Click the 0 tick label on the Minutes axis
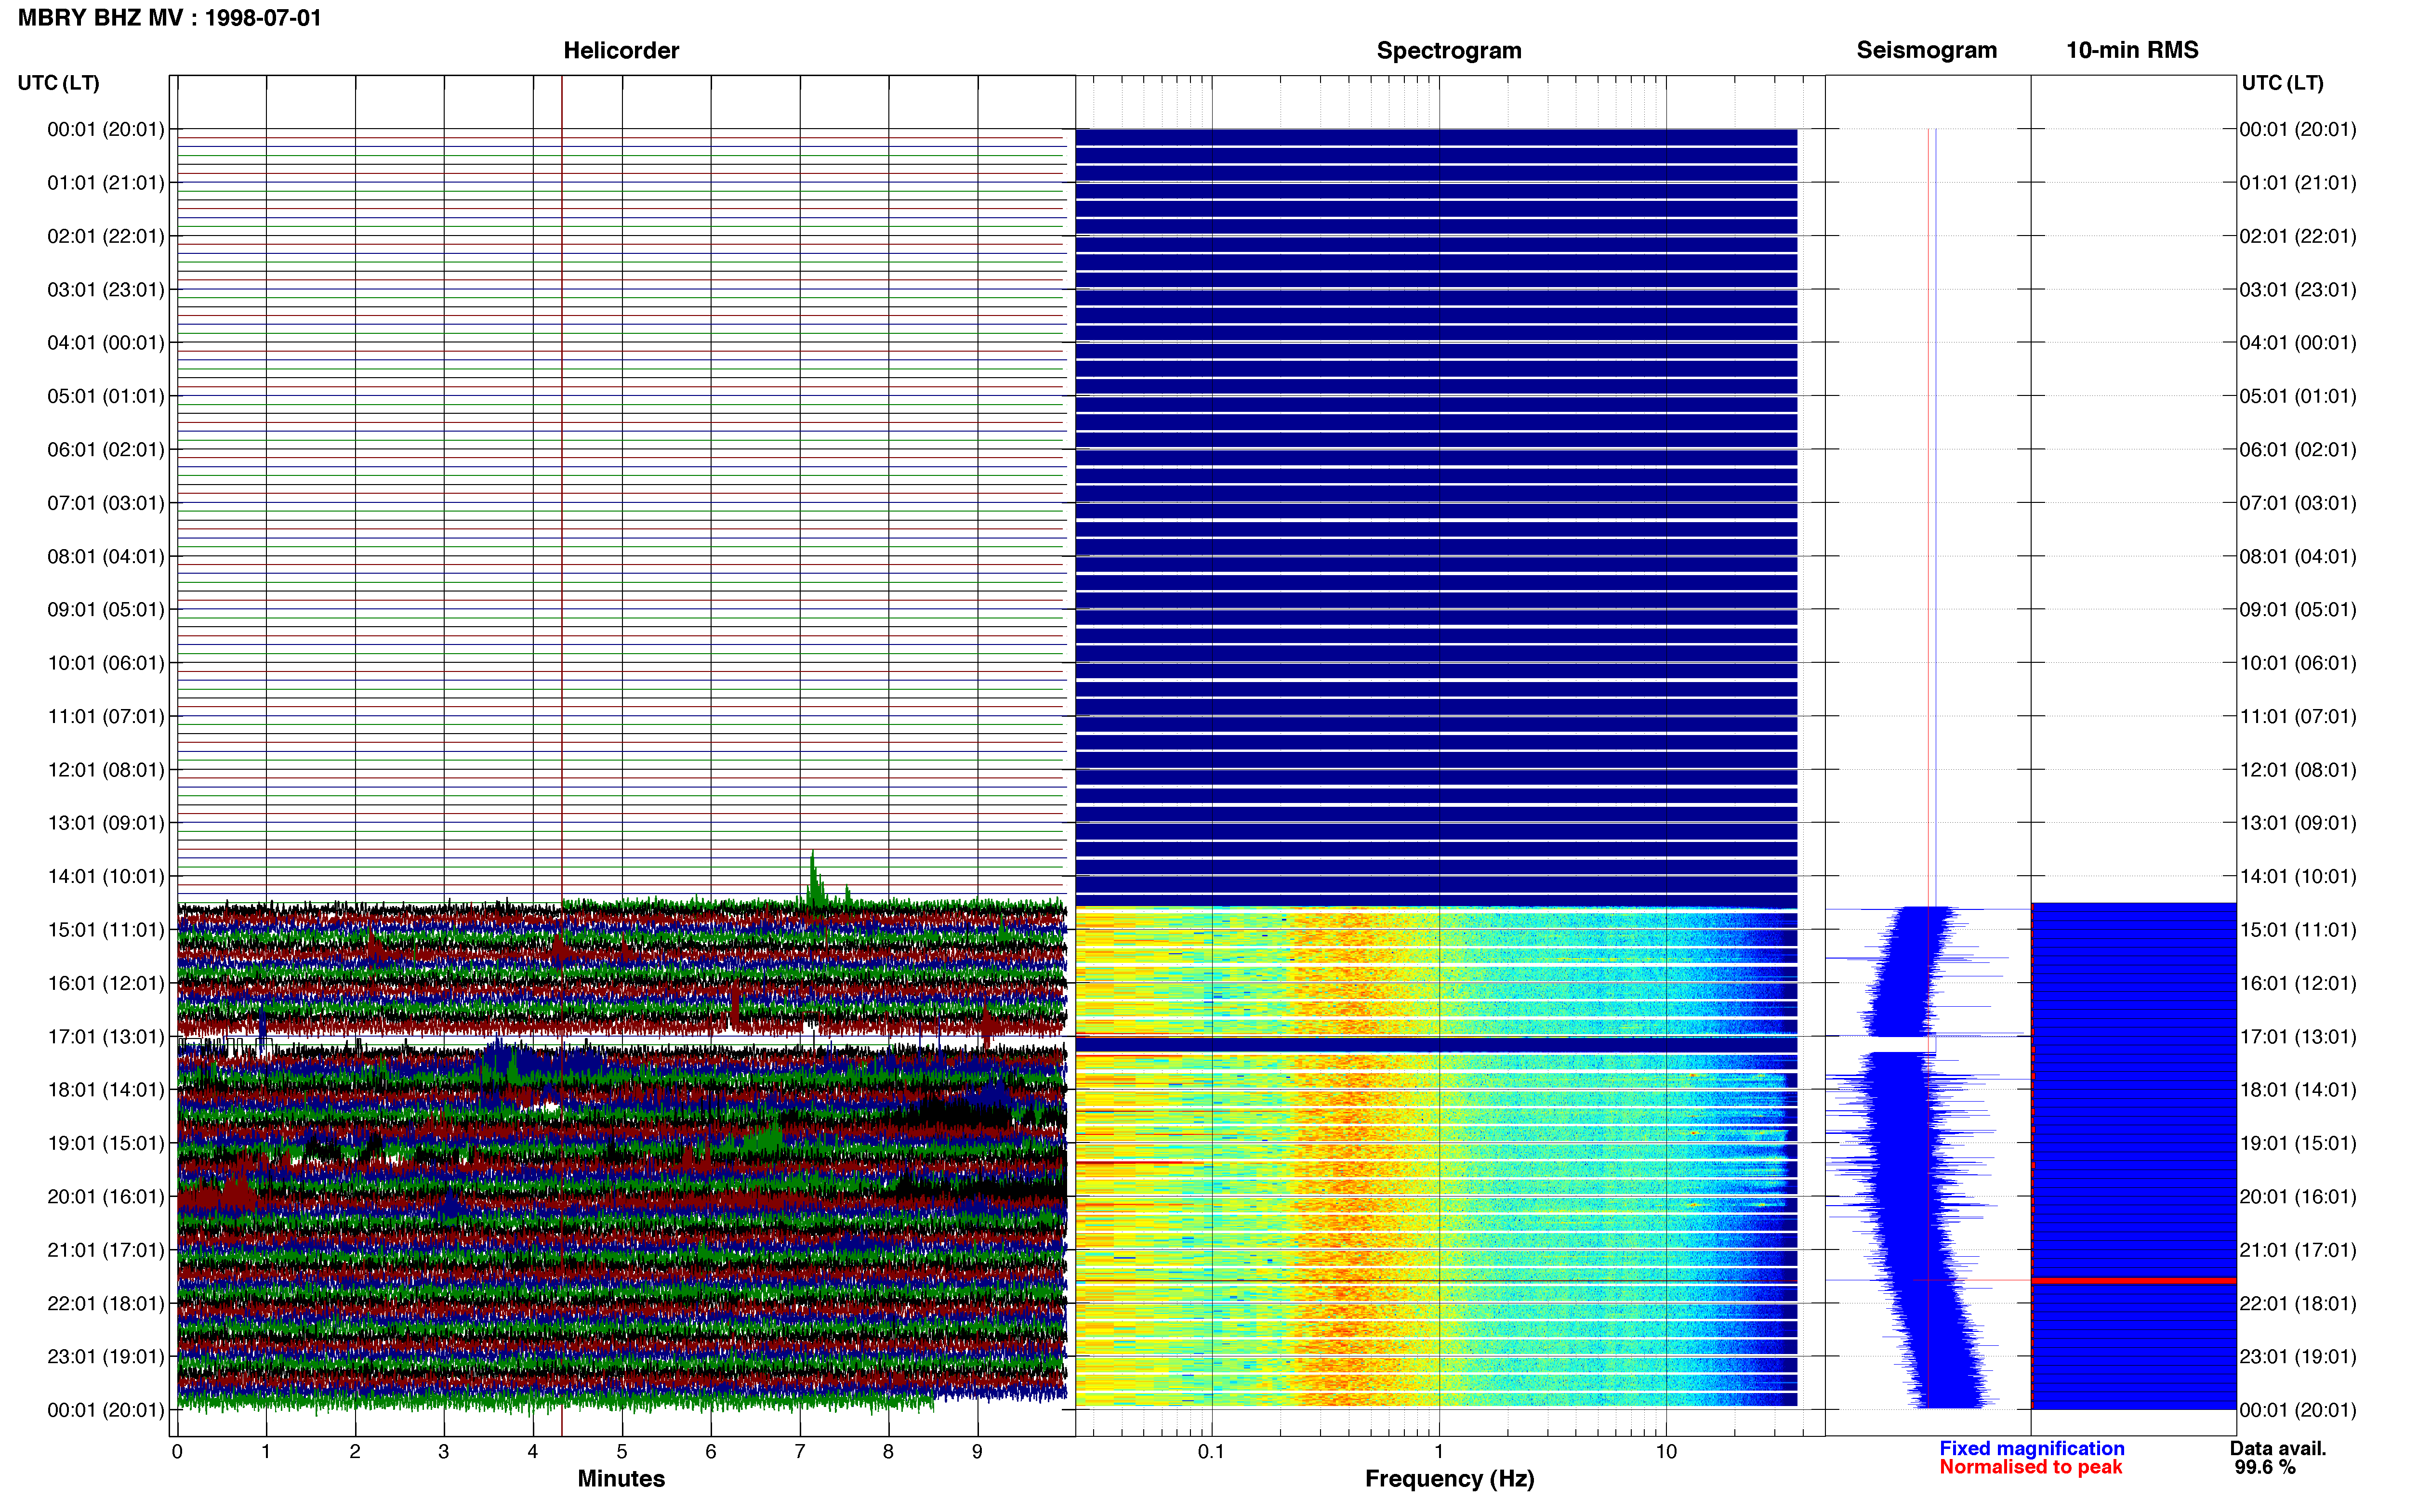Screen dimensions: 2418x1512 pyautogui.click(x=177, y=1451)
